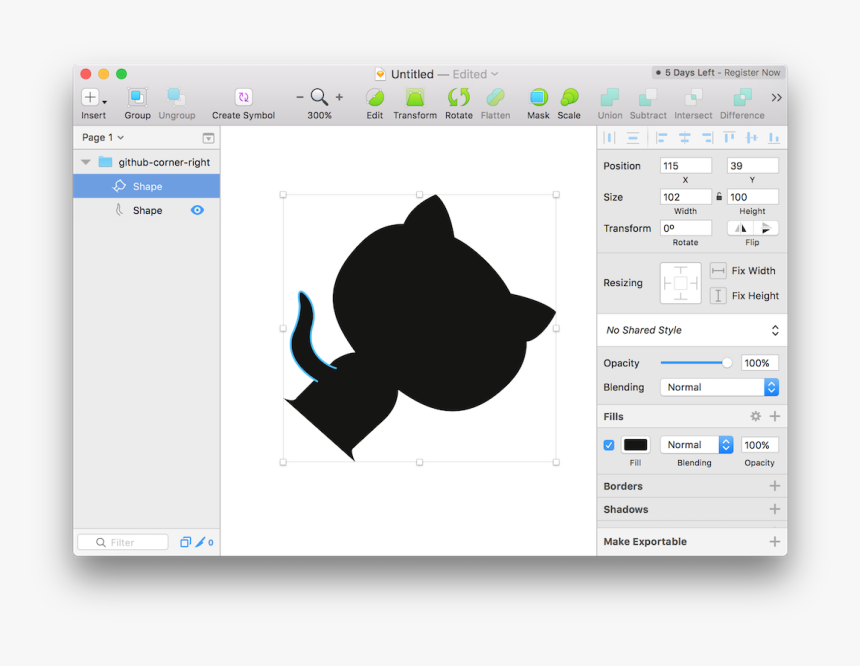
Task: Align vertical centers
Action: point(751,138)
